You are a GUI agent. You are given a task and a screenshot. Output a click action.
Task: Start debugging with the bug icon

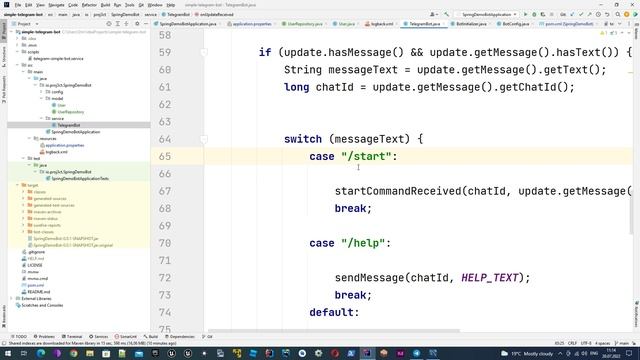tap(534, 14)
